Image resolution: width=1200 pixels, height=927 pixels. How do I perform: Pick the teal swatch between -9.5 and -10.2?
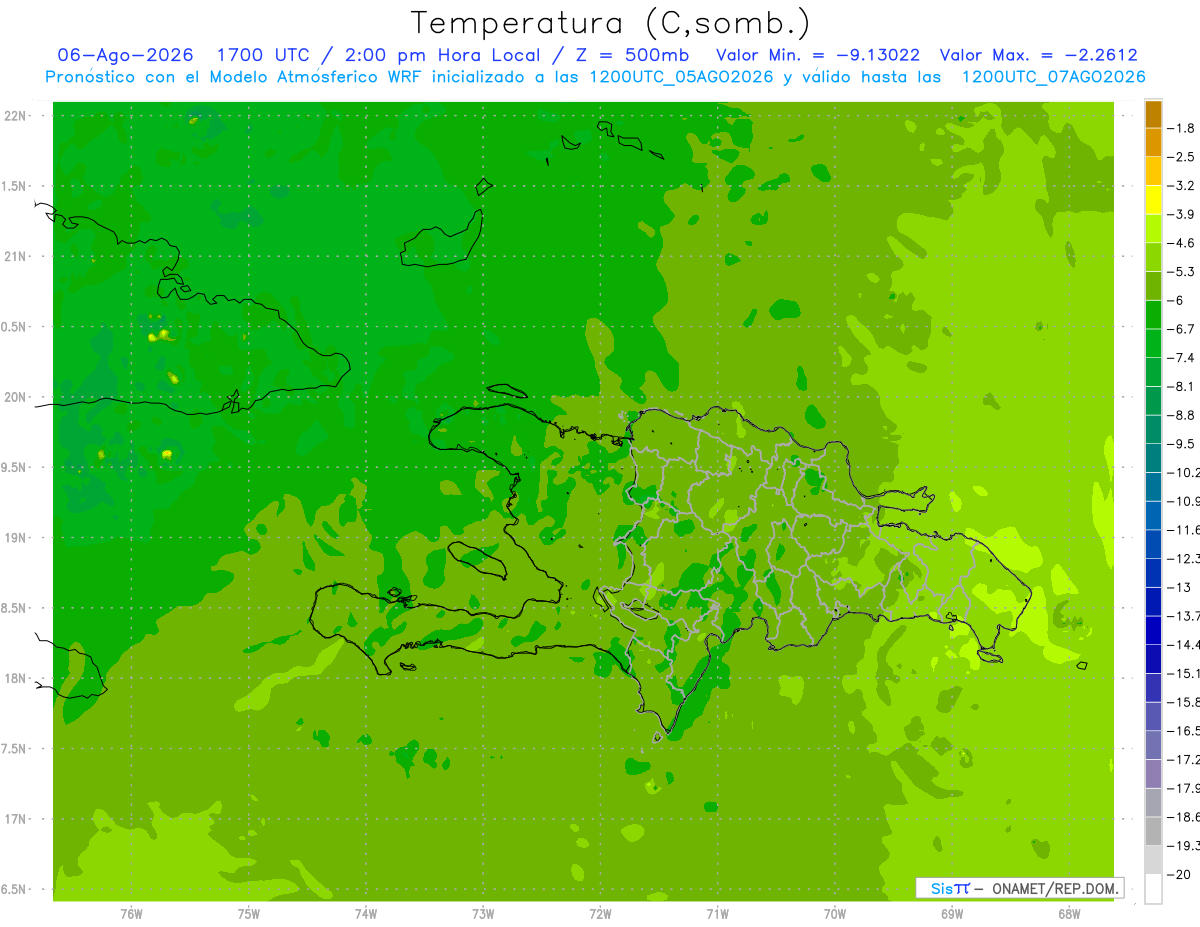1153,458
